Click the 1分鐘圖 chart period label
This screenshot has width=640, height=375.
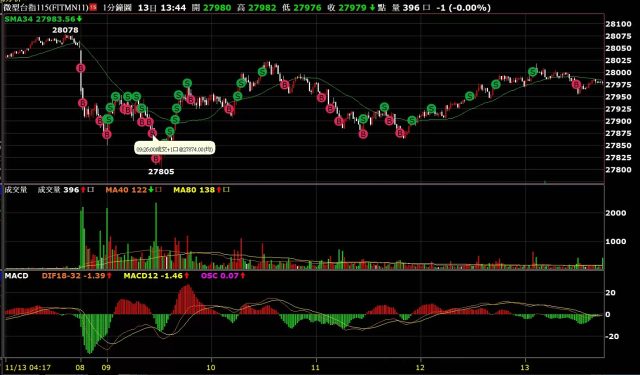point(117,7)
